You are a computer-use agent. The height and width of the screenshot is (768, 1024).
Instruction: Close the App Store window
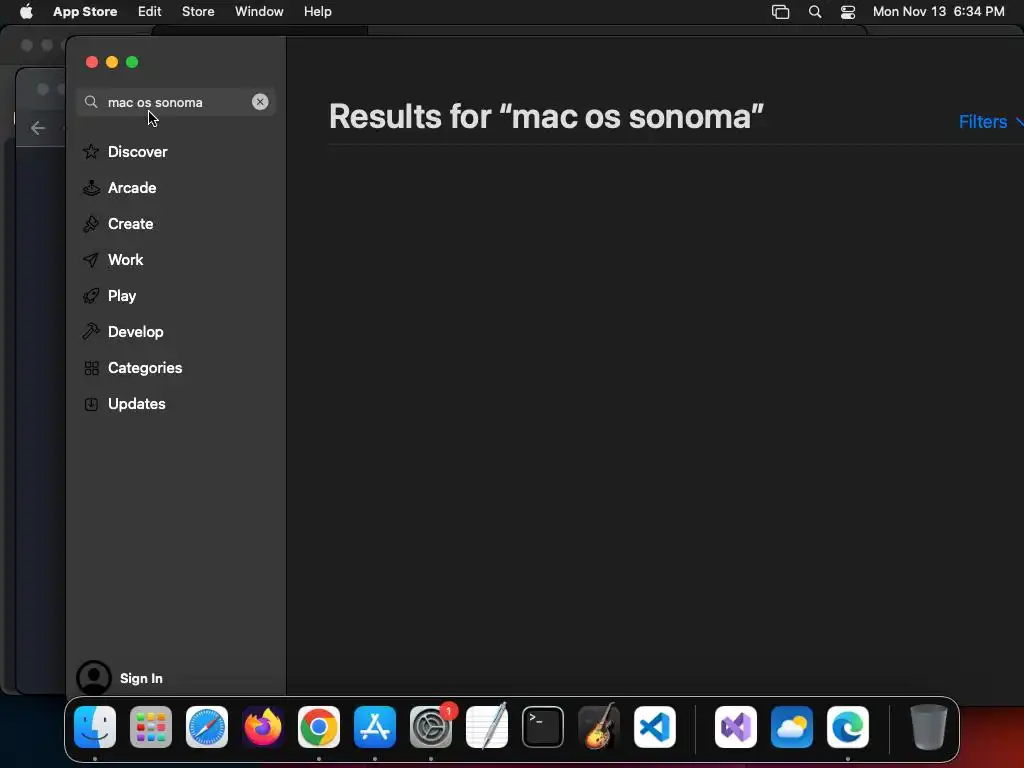pos(92,62)
